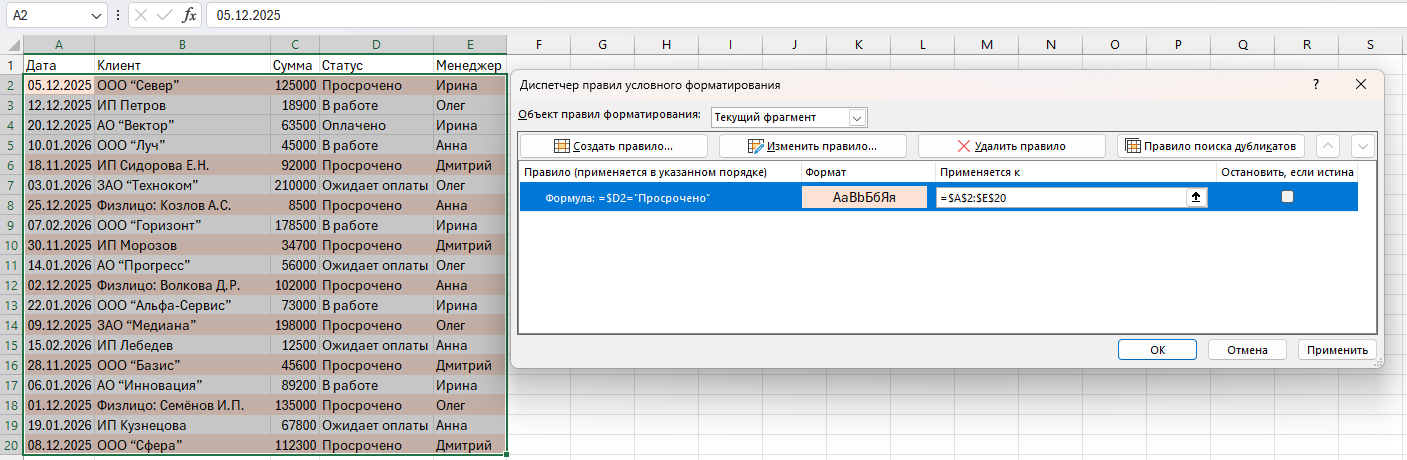Screen dimensions: 1407x460
Task: Click cell Физлицо: Козлов А.С.
Action: (182, 205)
